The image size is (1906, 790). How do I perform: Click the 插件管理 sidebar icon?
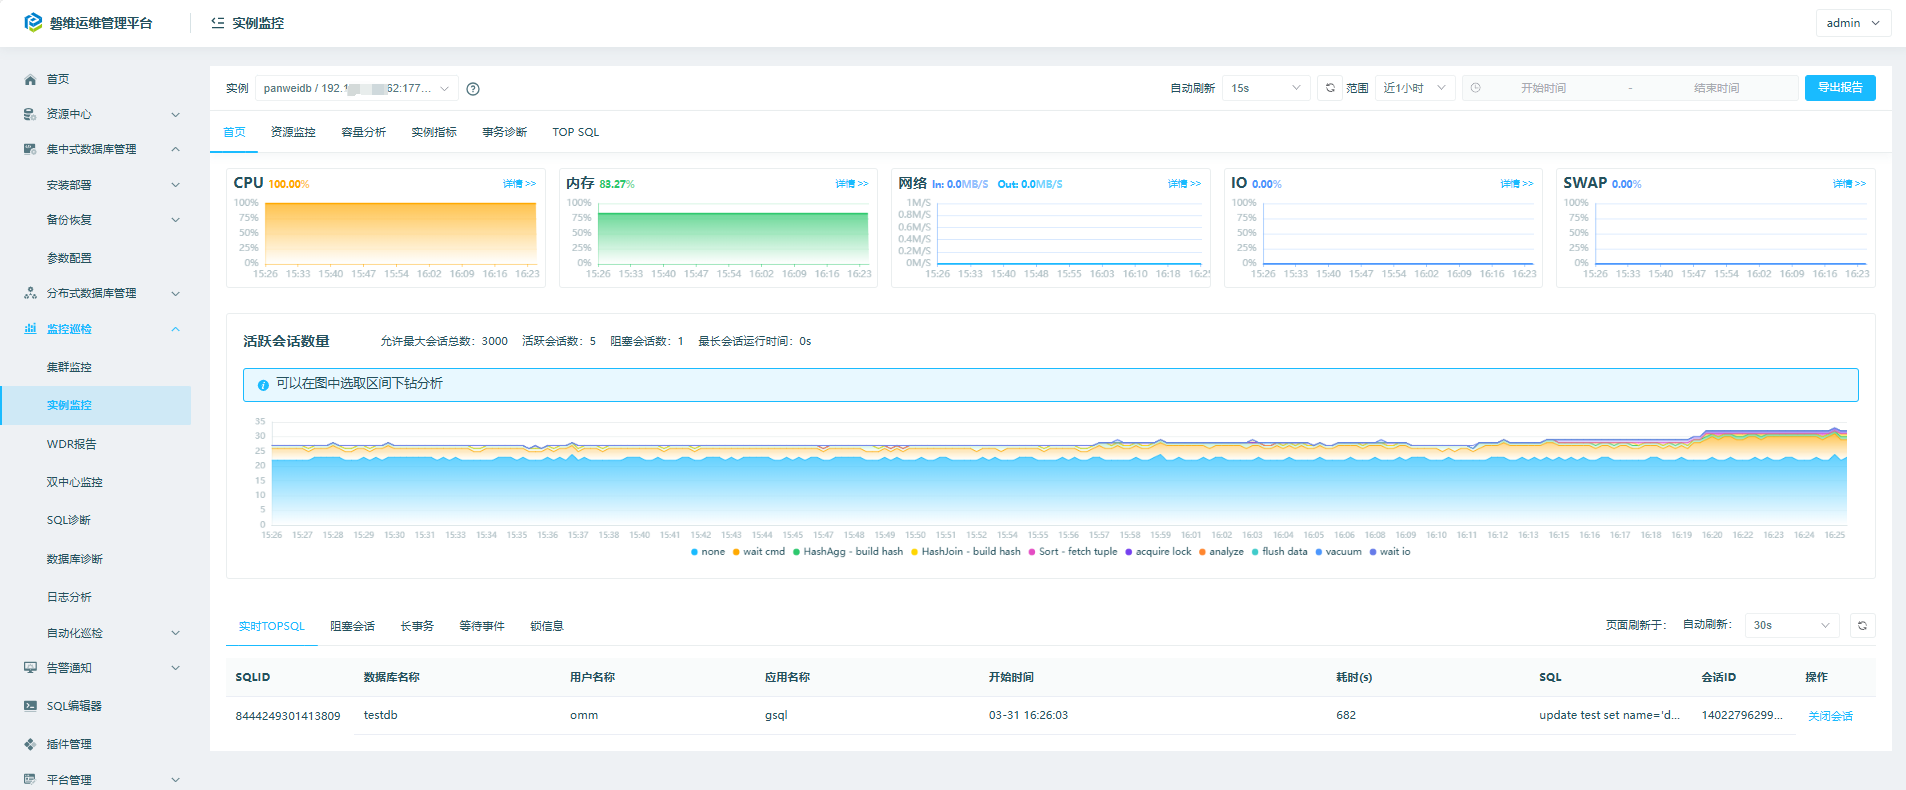click(x=30, y=744)
